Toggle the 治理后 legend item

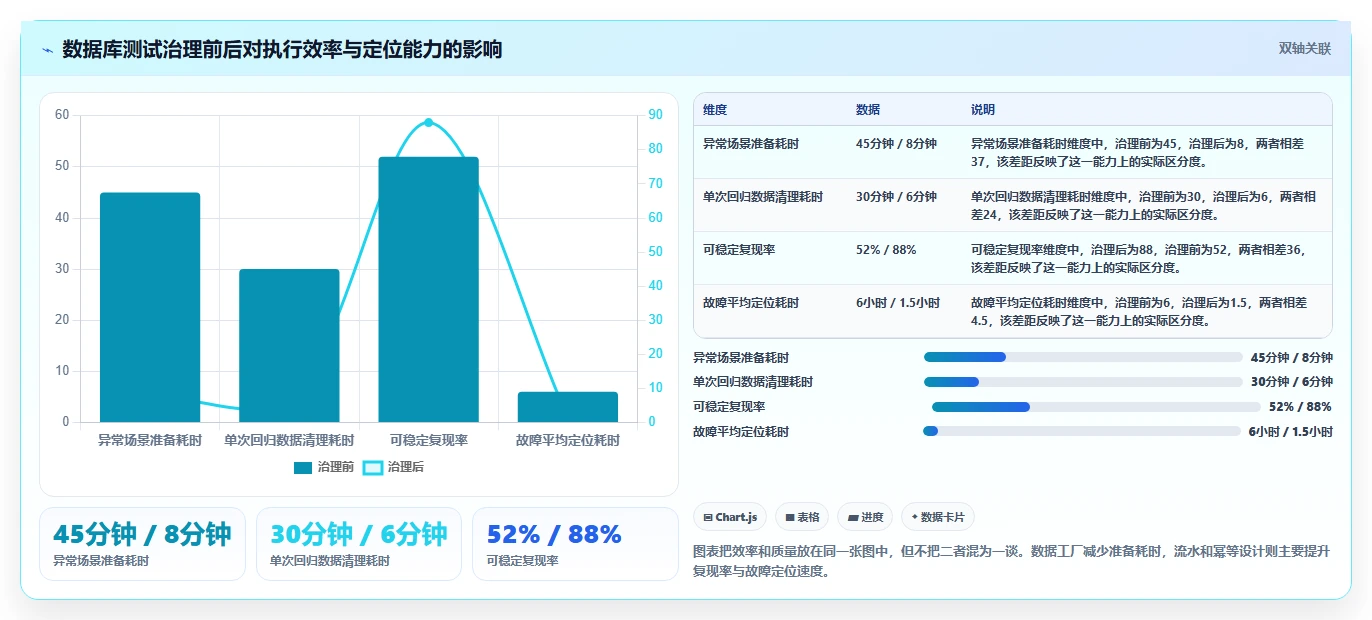(393, 467)
